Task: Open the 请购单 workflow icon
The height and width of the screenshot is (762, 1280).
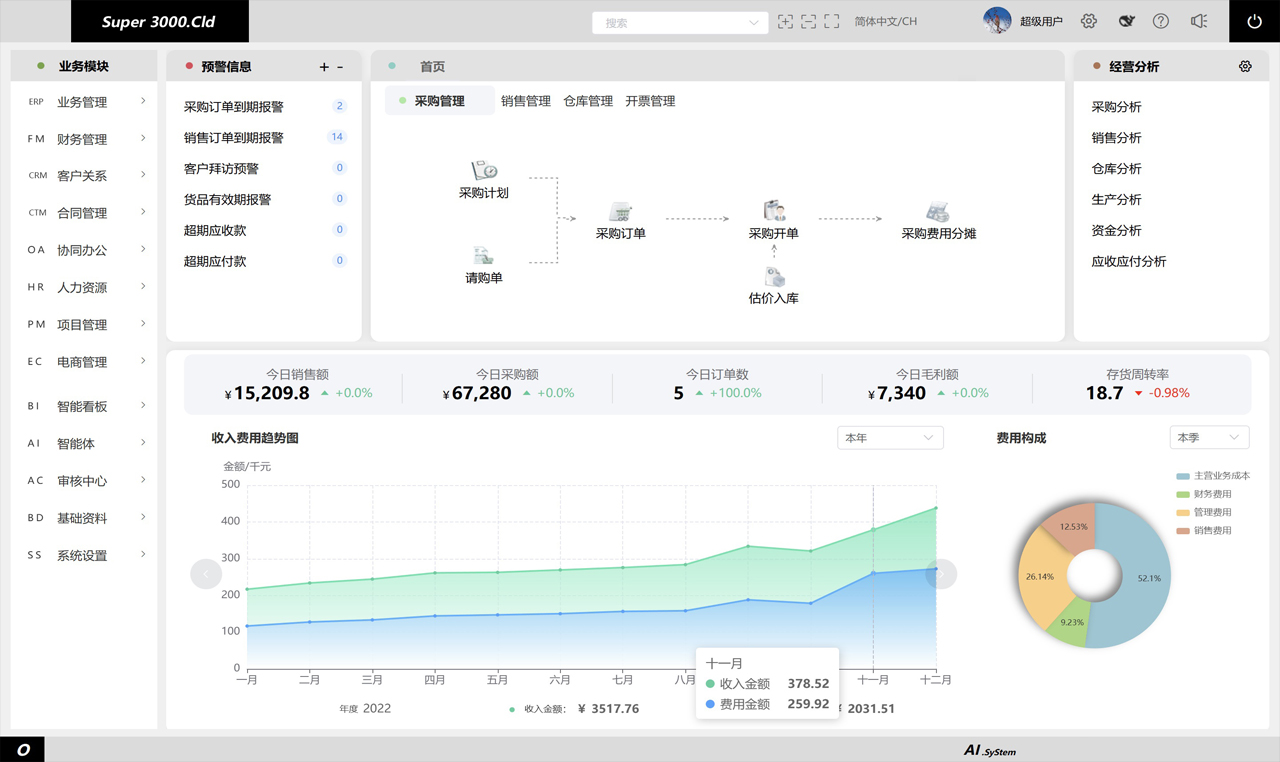Action: click(x=483, y=255)
